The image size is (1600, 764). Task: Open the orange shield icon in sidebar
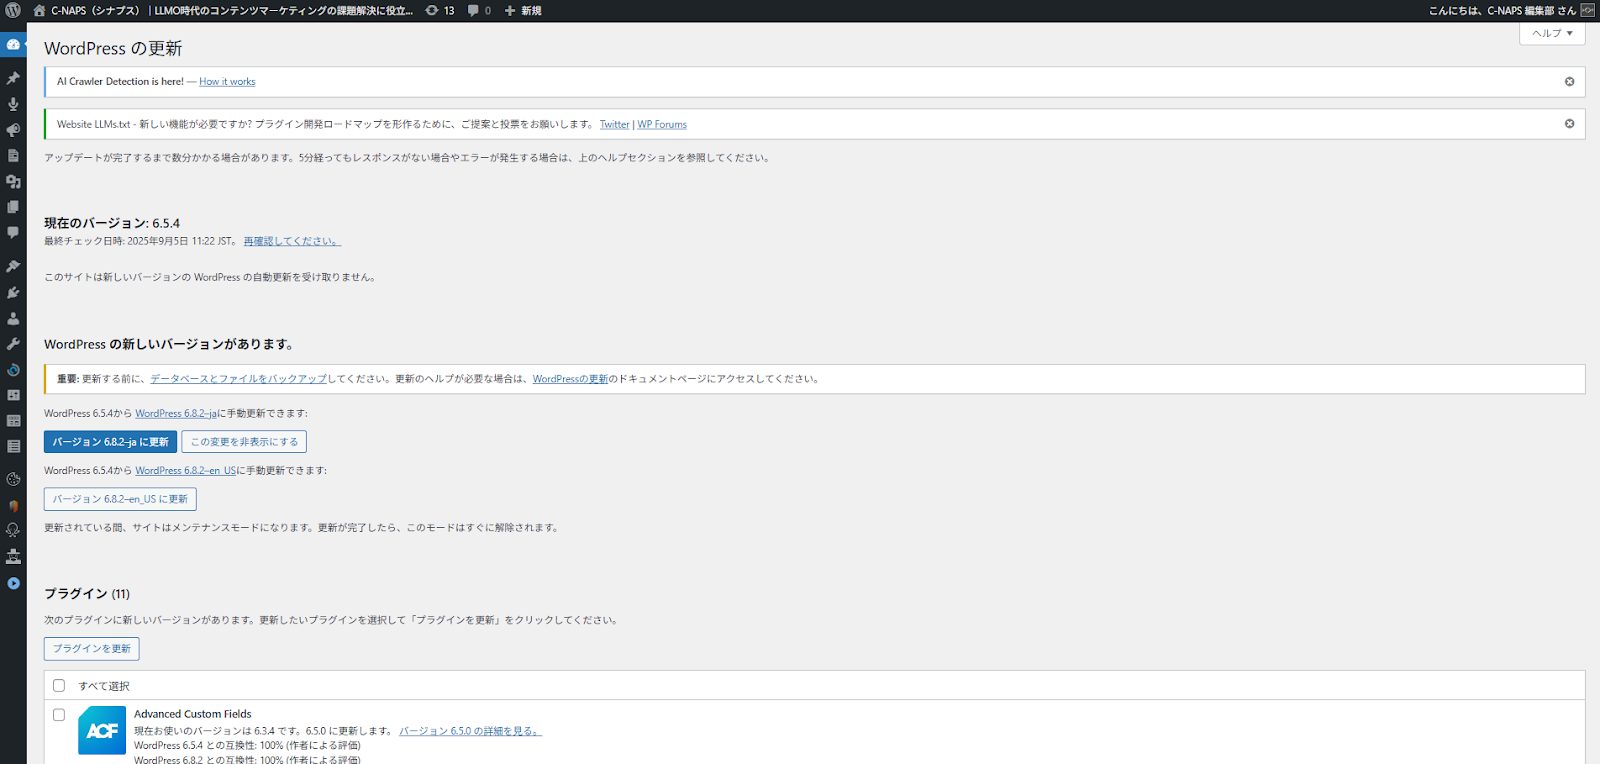click(x=13, y=505)
